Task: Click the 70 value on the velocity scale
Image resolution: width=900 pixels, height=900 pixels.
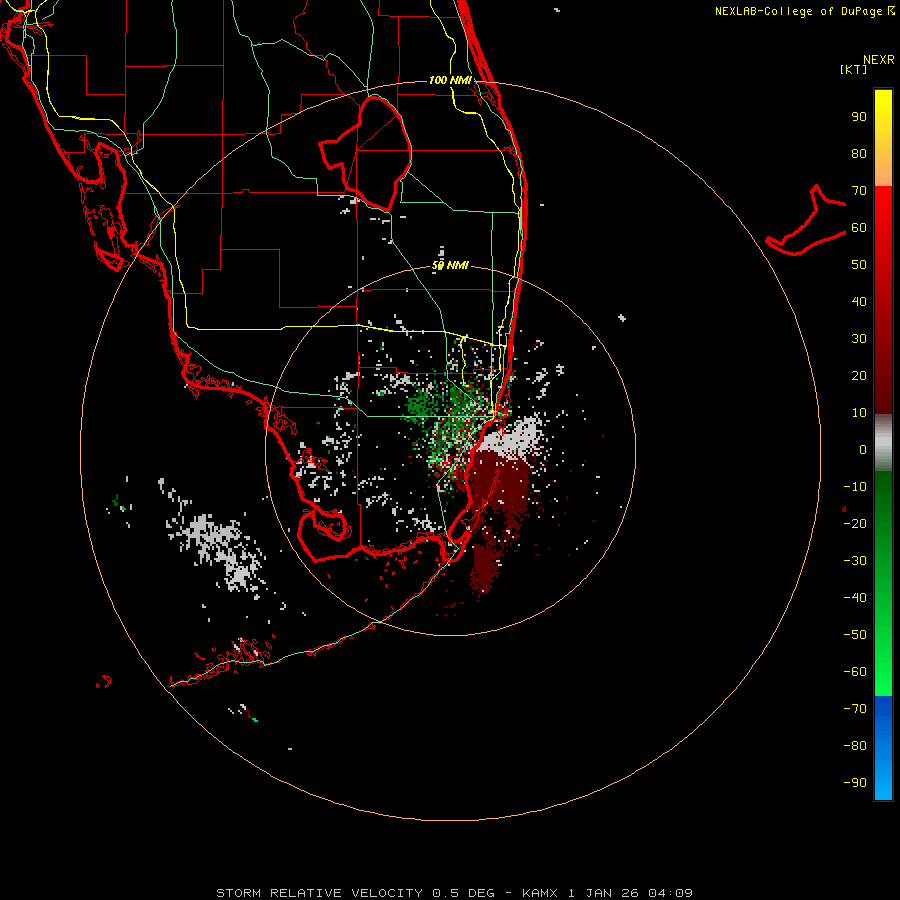Action: coord(859,191)
